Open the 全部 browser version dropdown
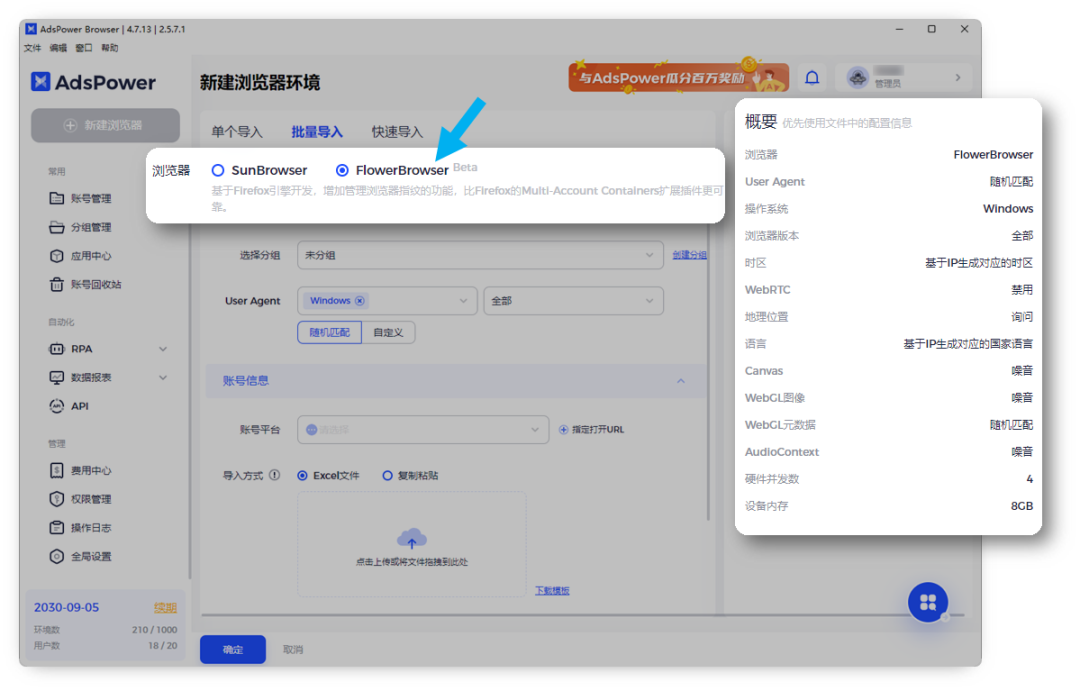Viewport: 1080px width, 691px height. pyautogui.click(x=573, y=301)
